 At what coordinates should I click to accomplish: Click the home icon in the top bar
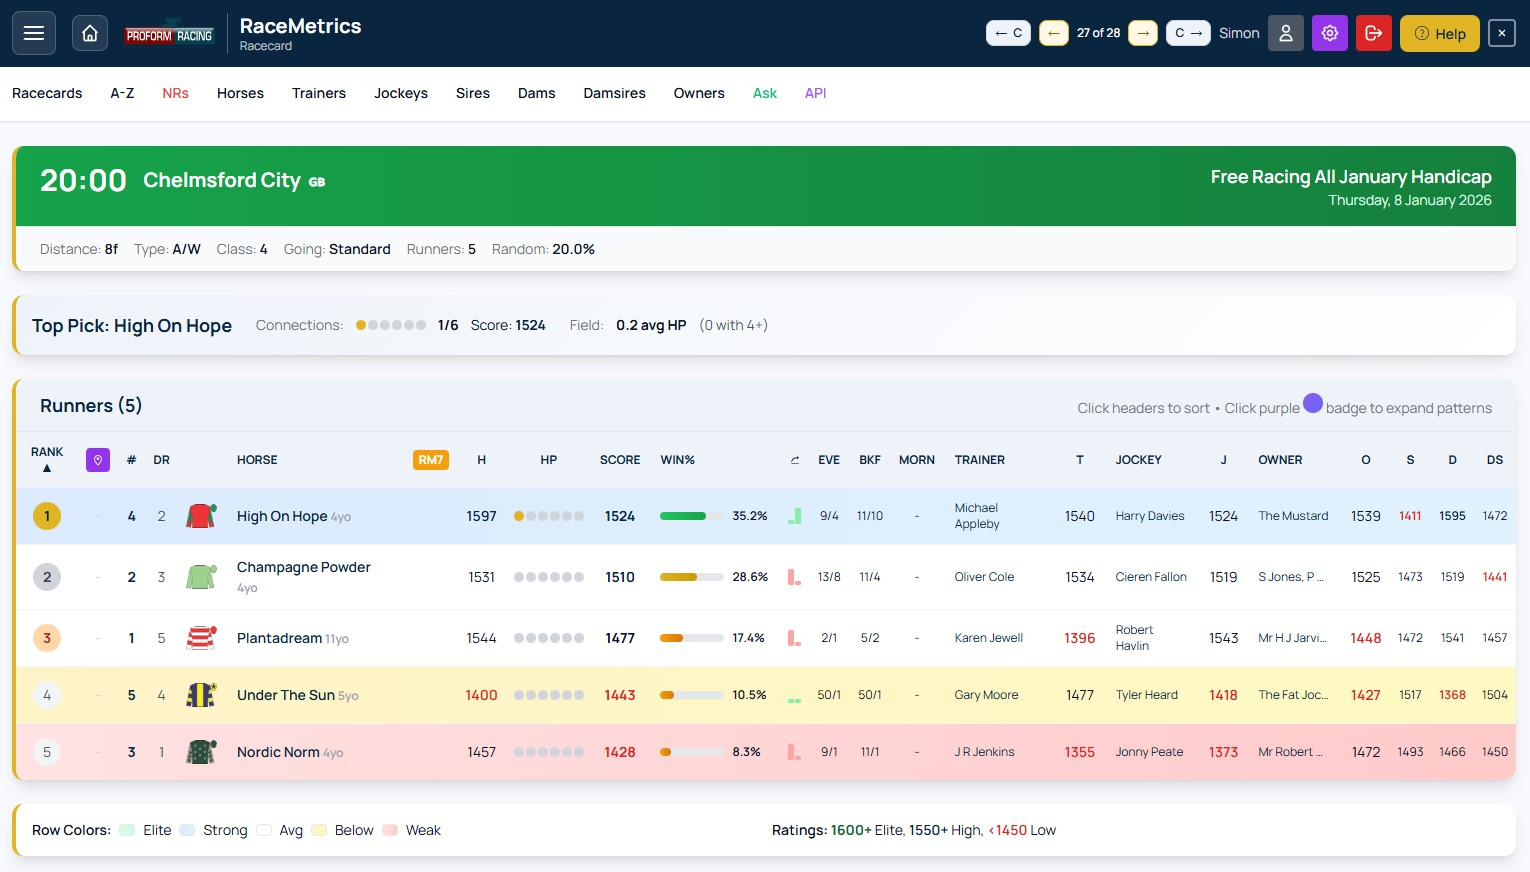[x=89, y=33]
